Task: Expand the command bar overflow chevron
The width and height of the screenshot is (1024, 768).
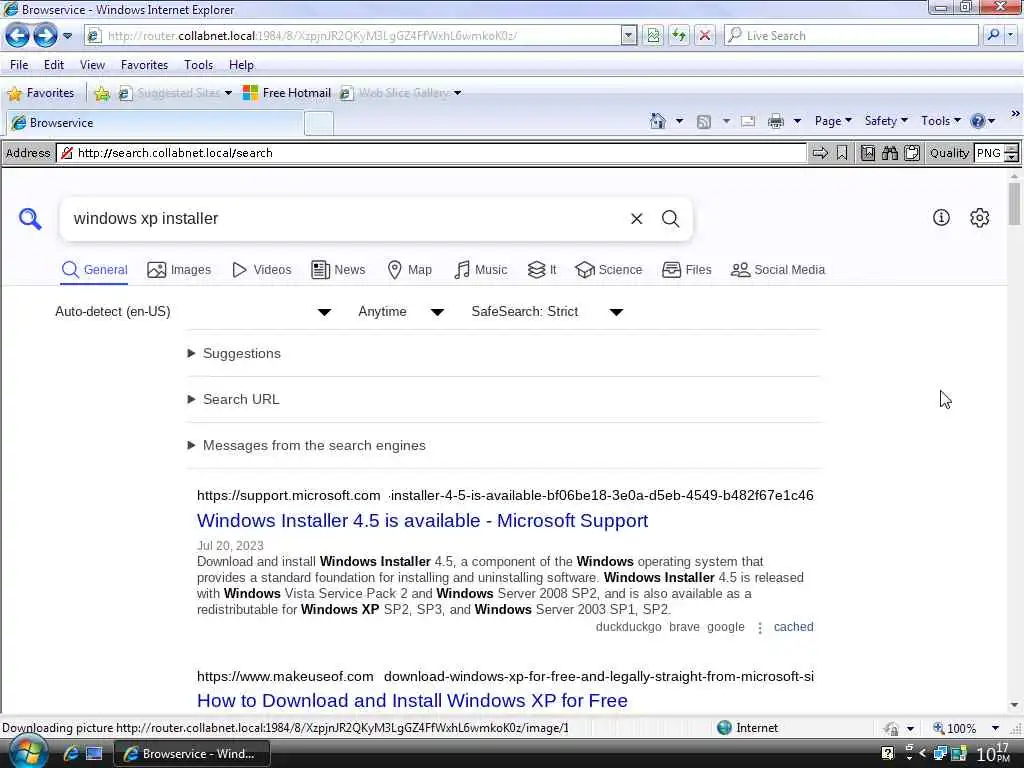Action: click(x=1015, y=114)
